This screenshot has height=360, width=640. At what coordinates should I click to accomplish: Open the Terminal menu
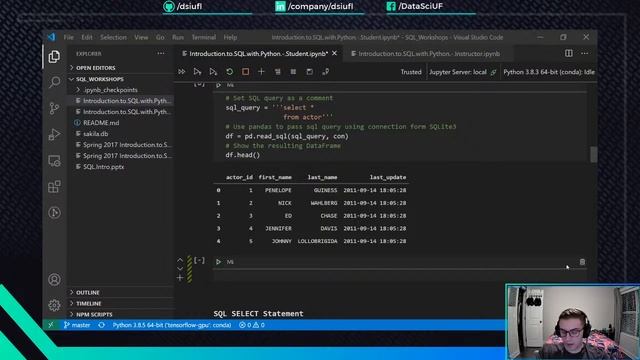[204, 37]
